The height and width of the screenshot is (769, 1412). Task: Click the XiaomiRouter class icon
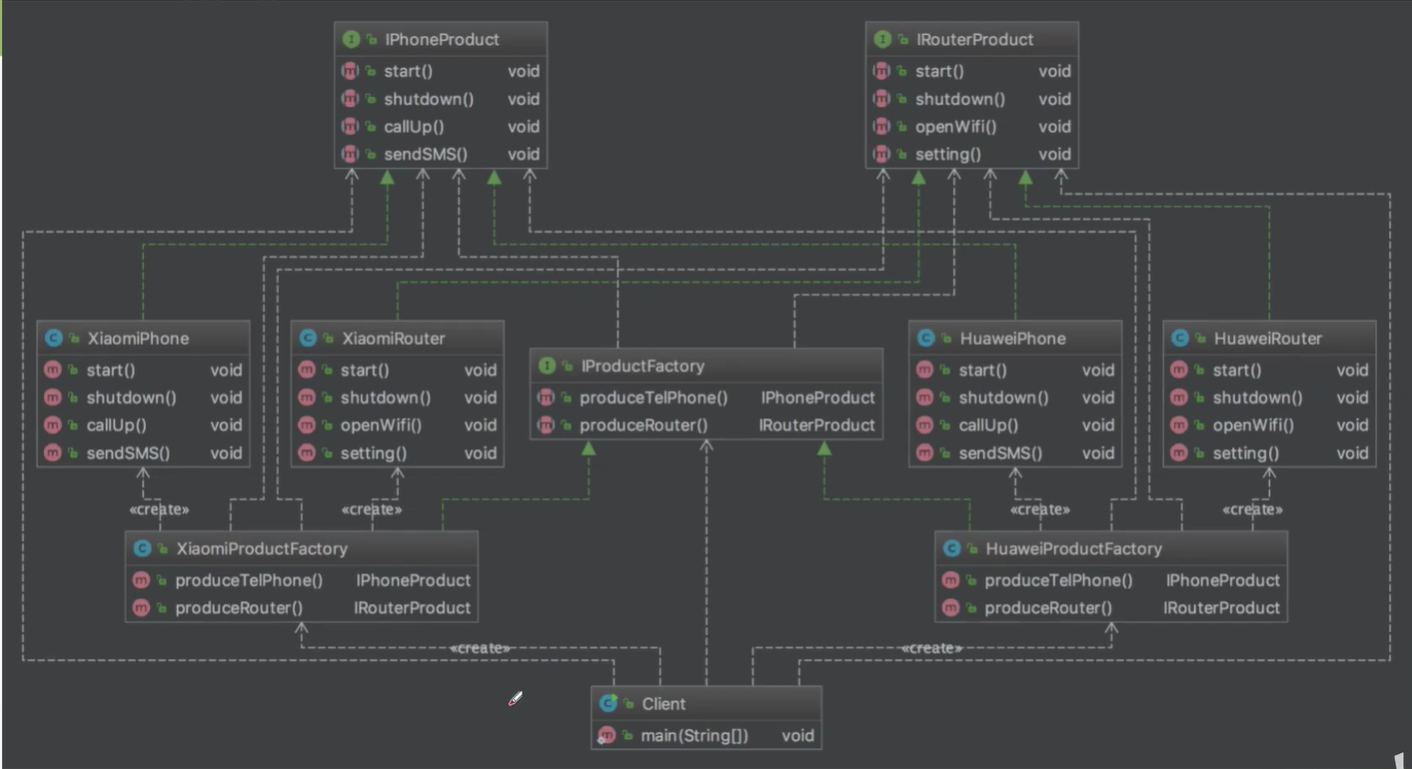point(308,339)
